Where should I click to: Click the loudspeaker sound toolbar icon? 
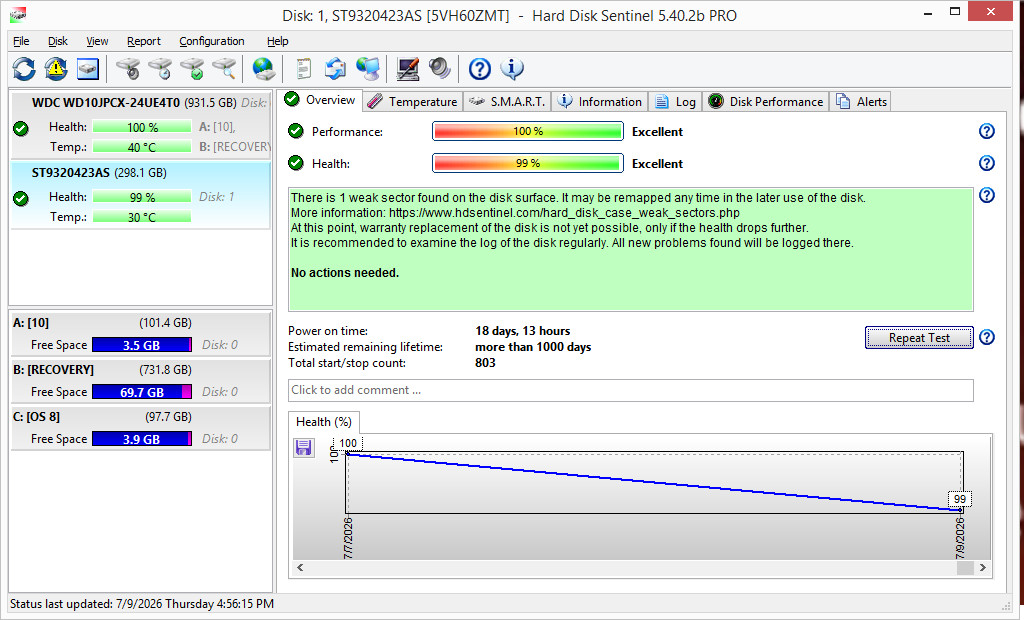pyautogui.click(x=440, y=69)
